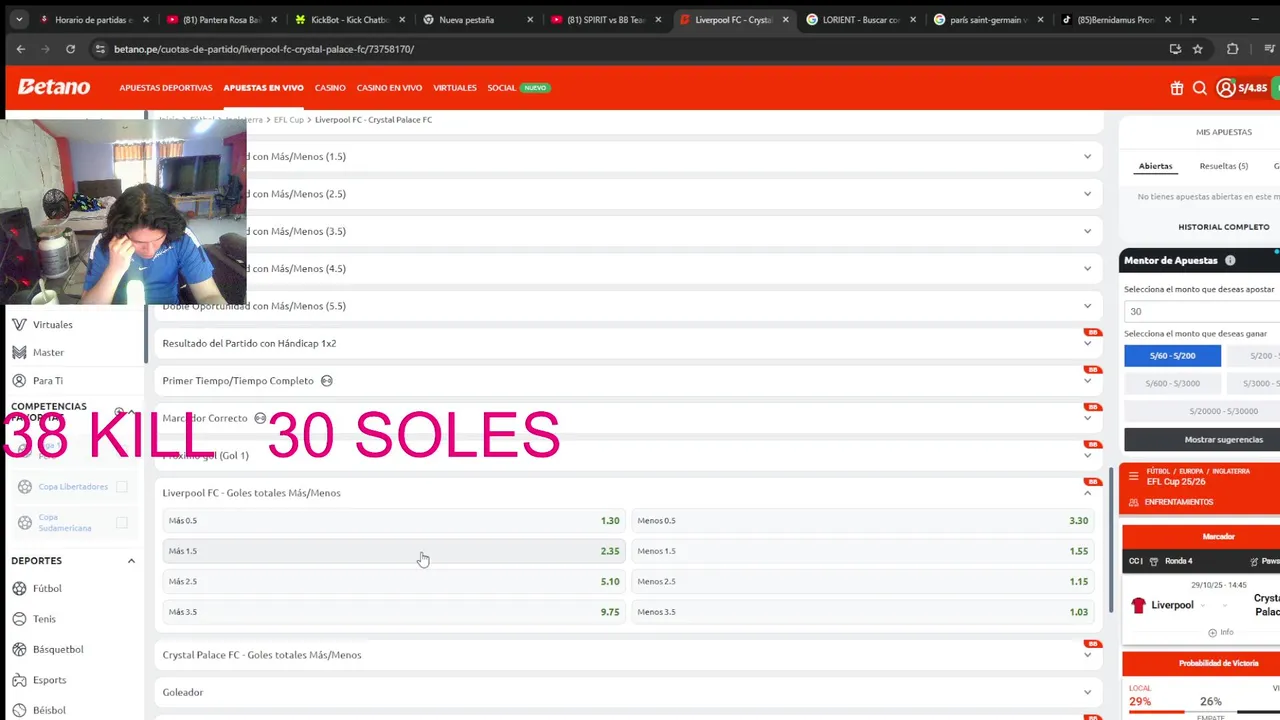Click the Liverpool red jersey icon
Image resolution: width=1280 pixels, height=720 pixels.
[x=1138, y=605]
